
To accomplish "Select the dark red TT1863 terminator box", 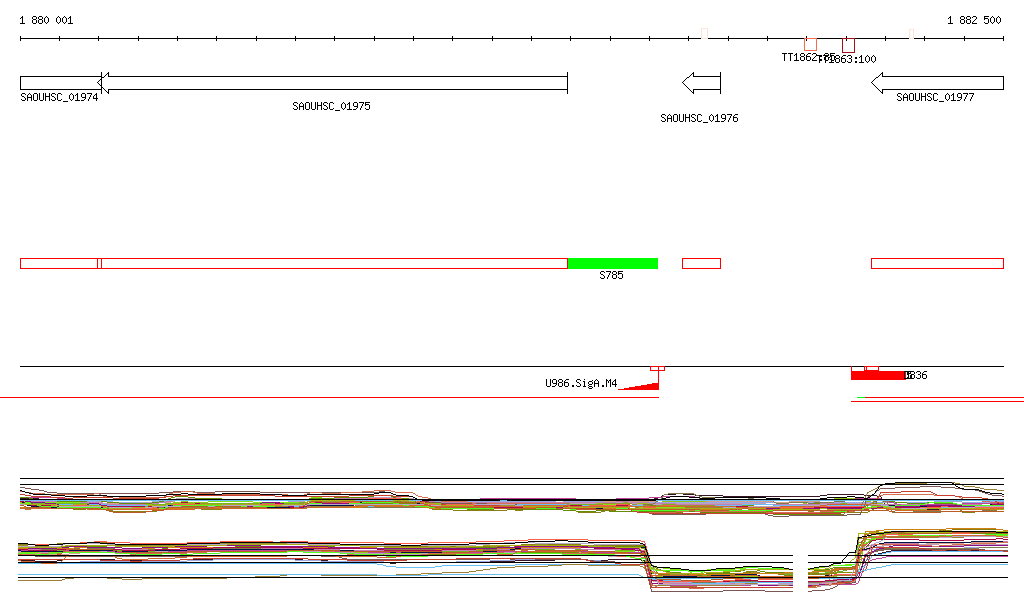I will (x=848, y=45).
